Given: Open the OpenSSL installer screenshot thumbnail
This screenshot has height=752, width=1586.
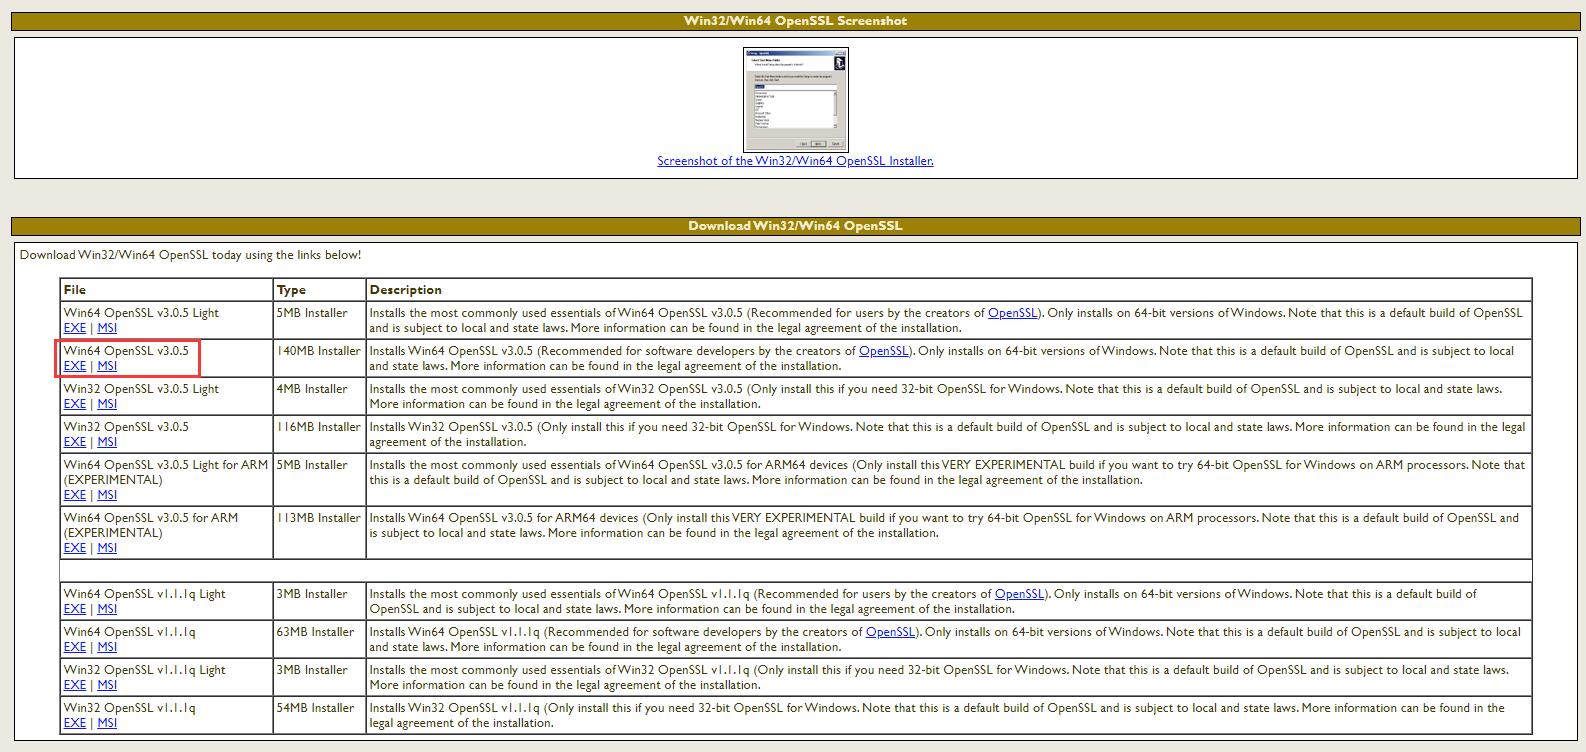Looking at the screenshot, I should [x=795, y=99].
